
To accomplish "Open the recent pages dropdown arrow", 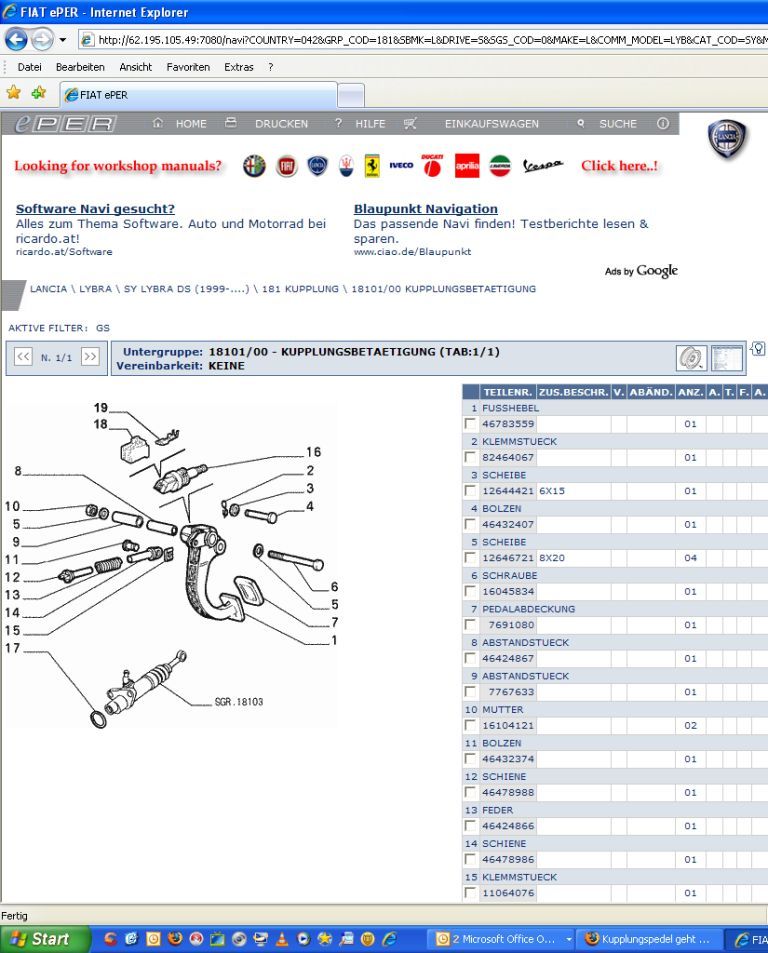I will pyautogui.click(x=63, y=40).
